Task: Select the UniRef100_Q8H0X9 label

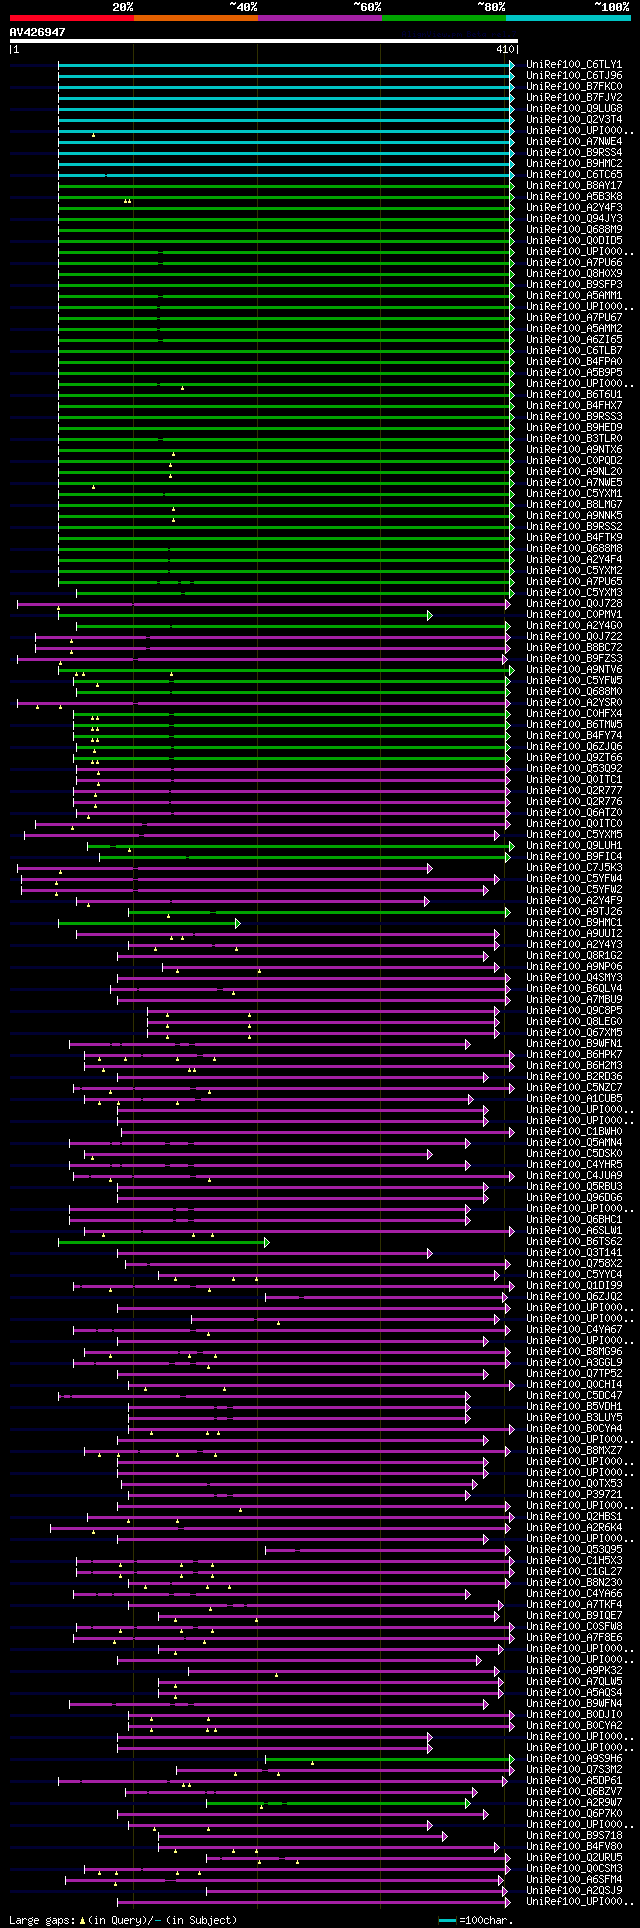Action: click(574, 273)
